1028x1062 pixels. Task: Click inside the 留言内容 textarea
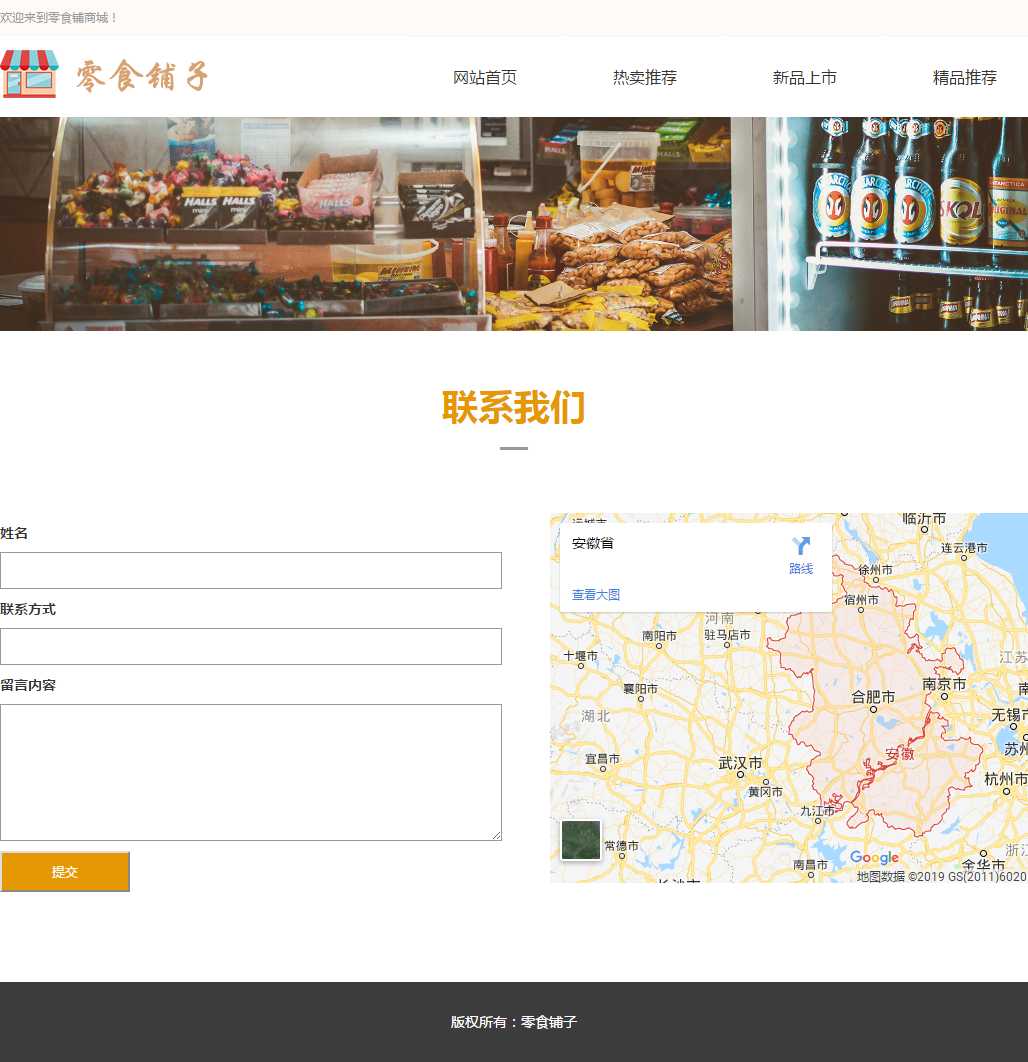point(250,772)
